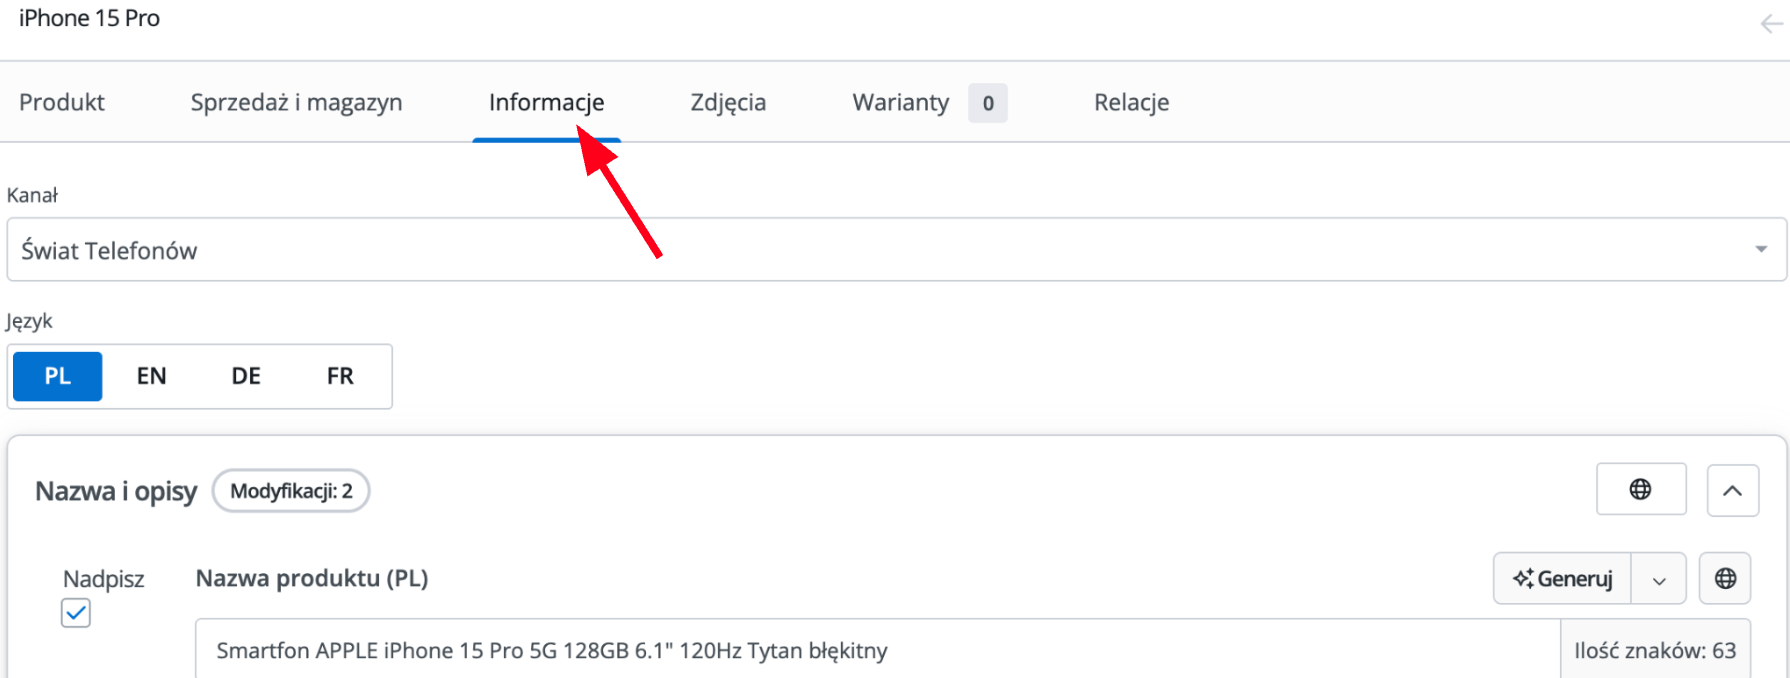Open the Zdjęcia tab
This screenshot has height=678, width=1790.
[728, 102]
